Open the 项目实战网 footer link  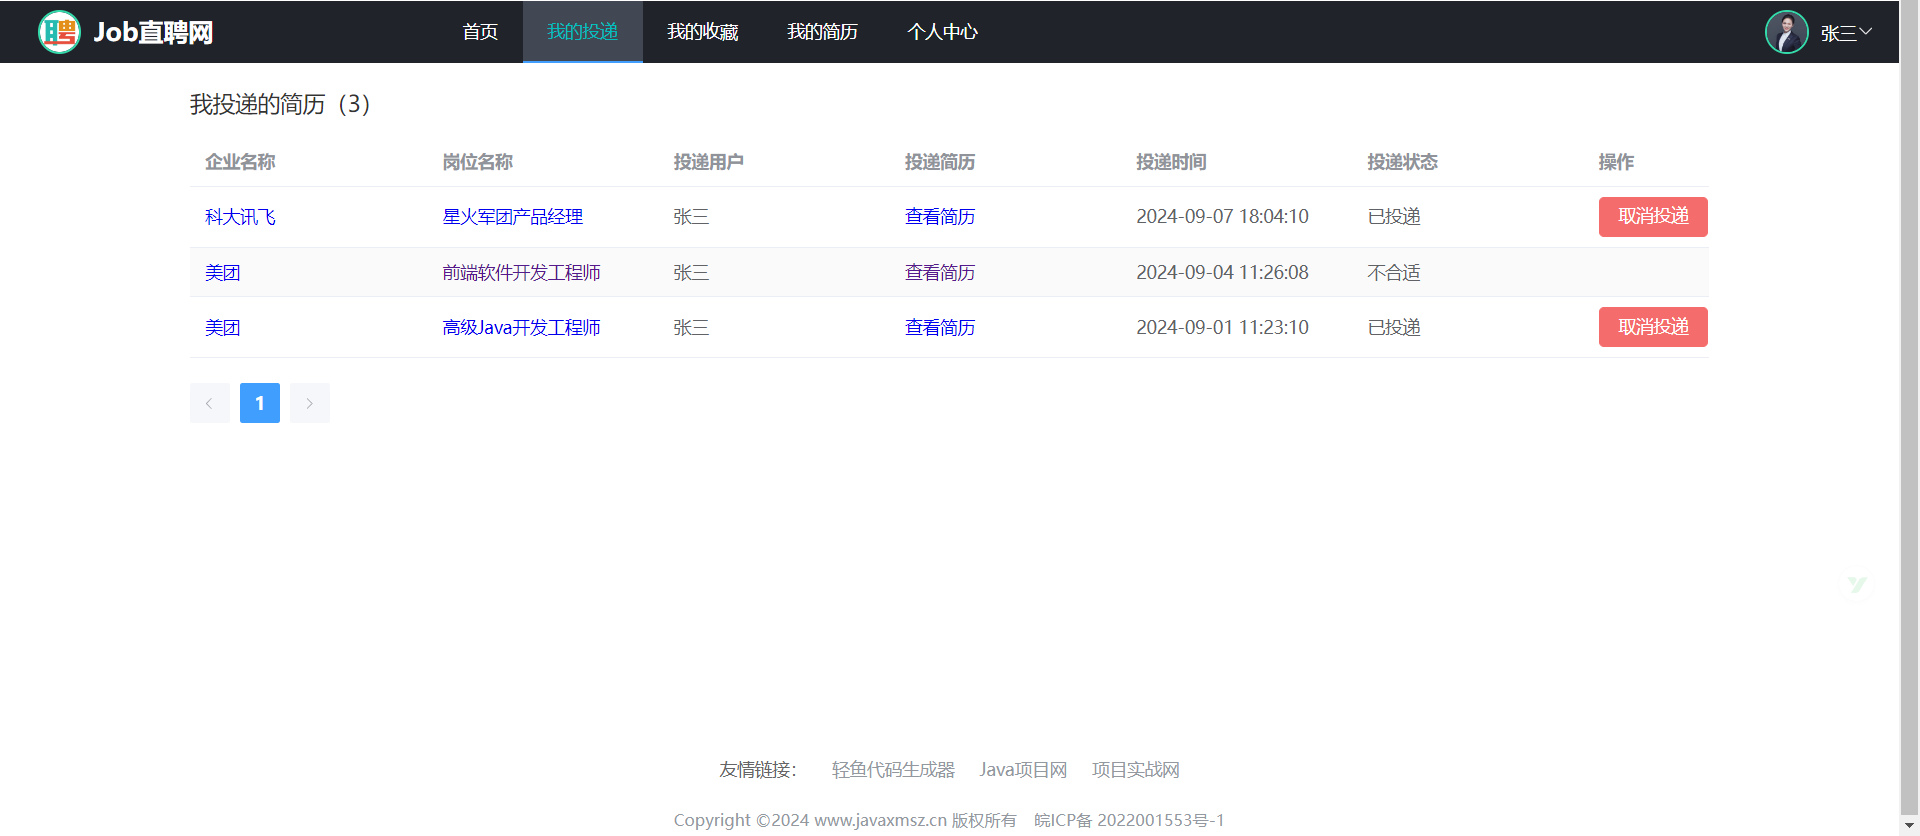click(1136, 770)
